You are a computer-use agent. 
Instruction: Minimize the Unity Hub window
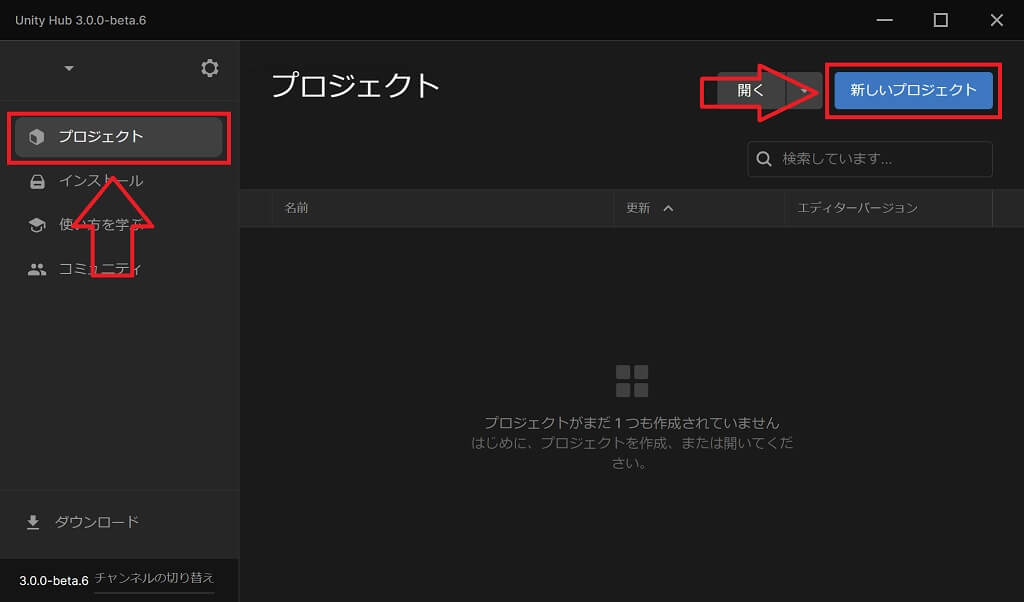click(884, 20)
